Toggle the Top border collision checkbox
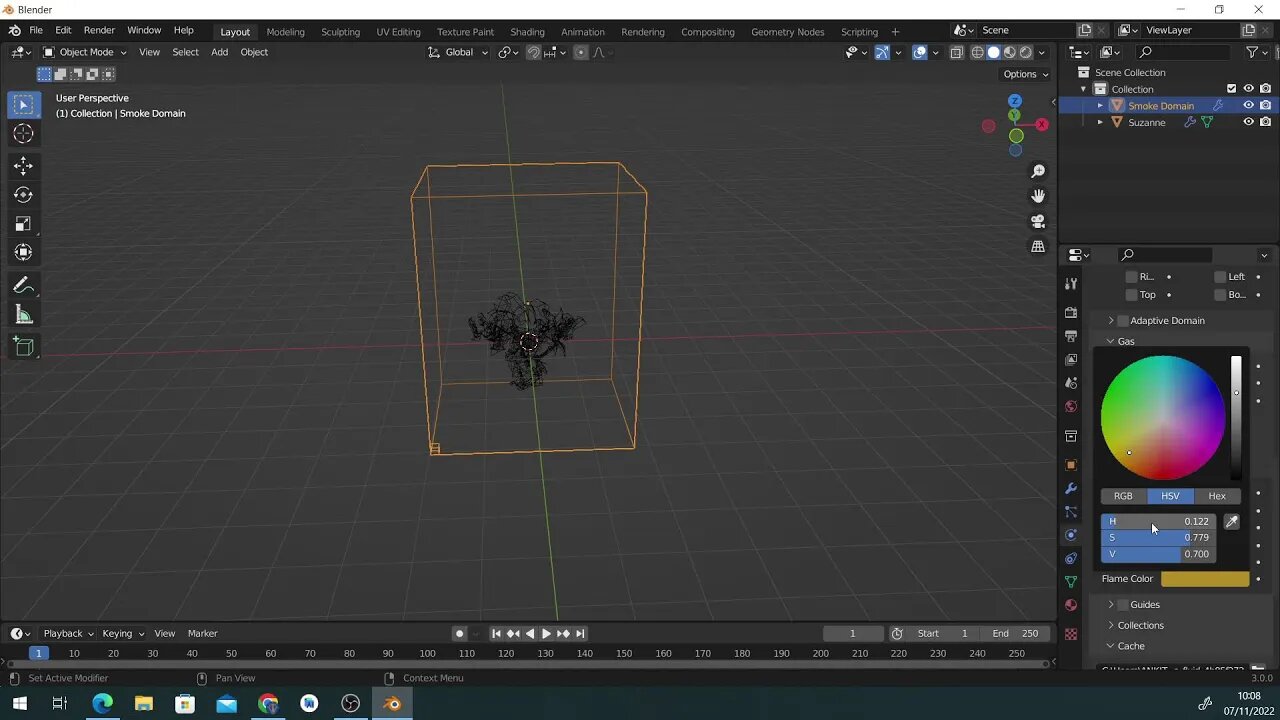 1131,295
